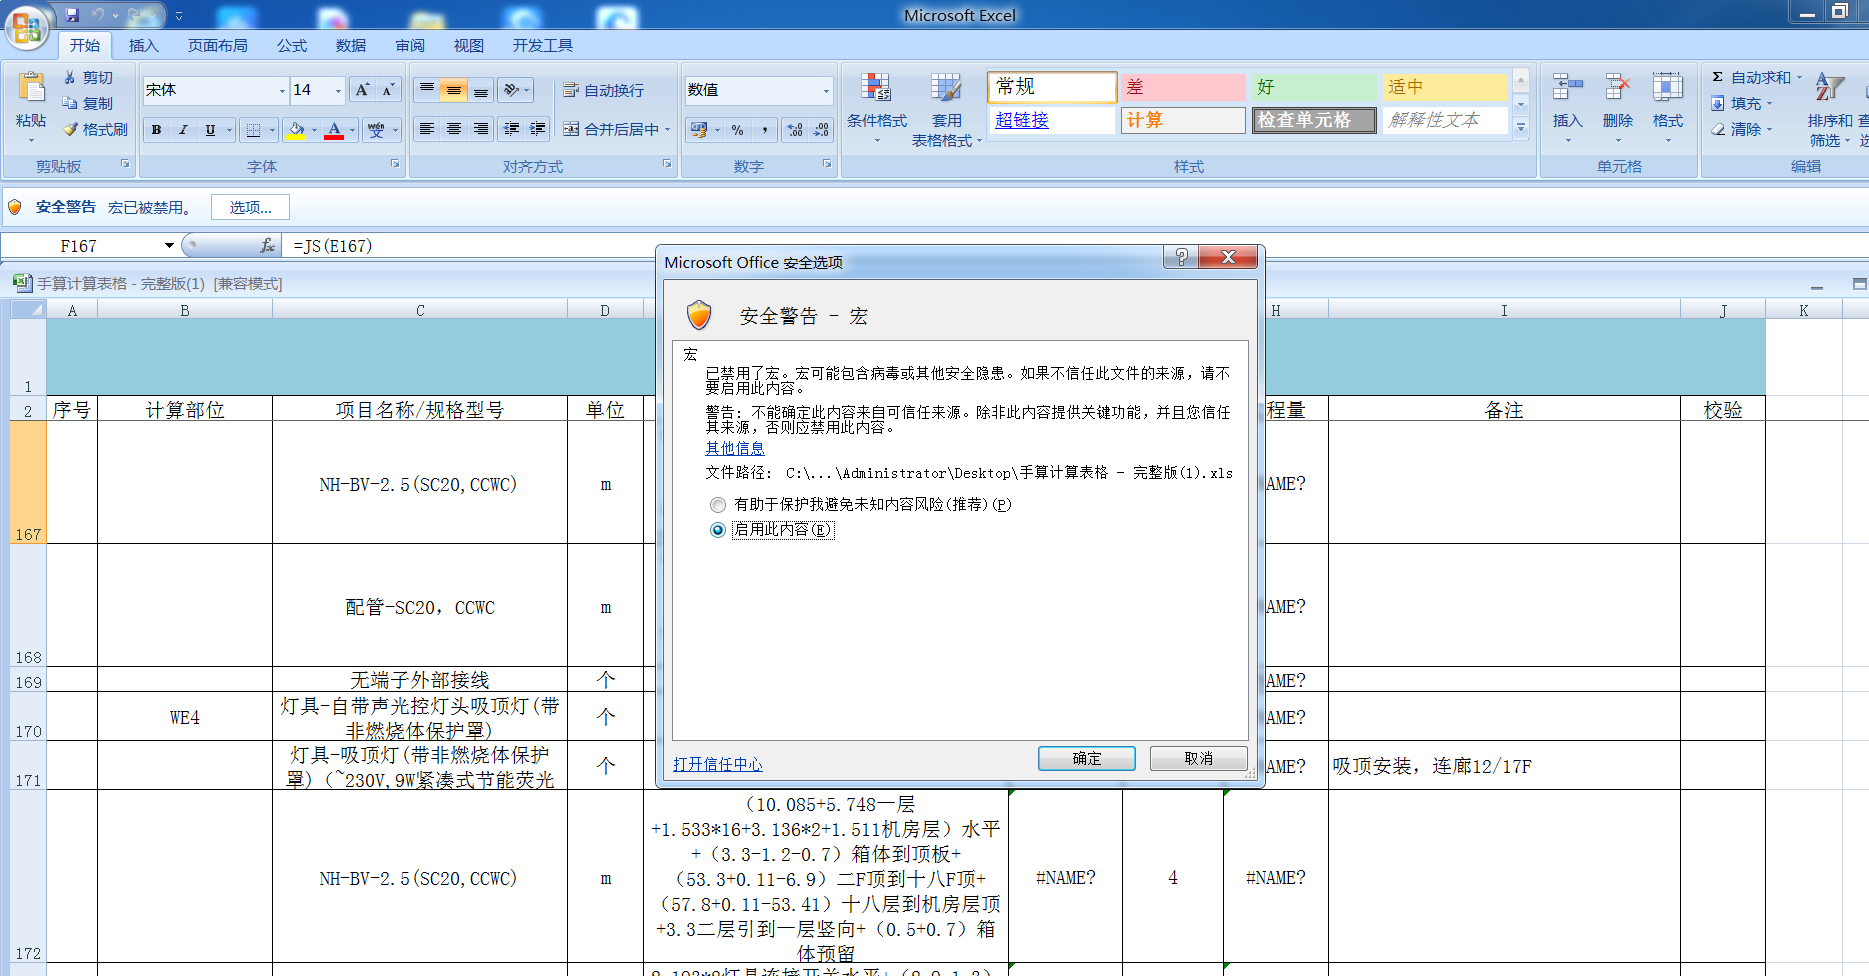Switch to the Insert (插入) tab
Viewport: 1869px width, 976px height.
pos(144,45)
